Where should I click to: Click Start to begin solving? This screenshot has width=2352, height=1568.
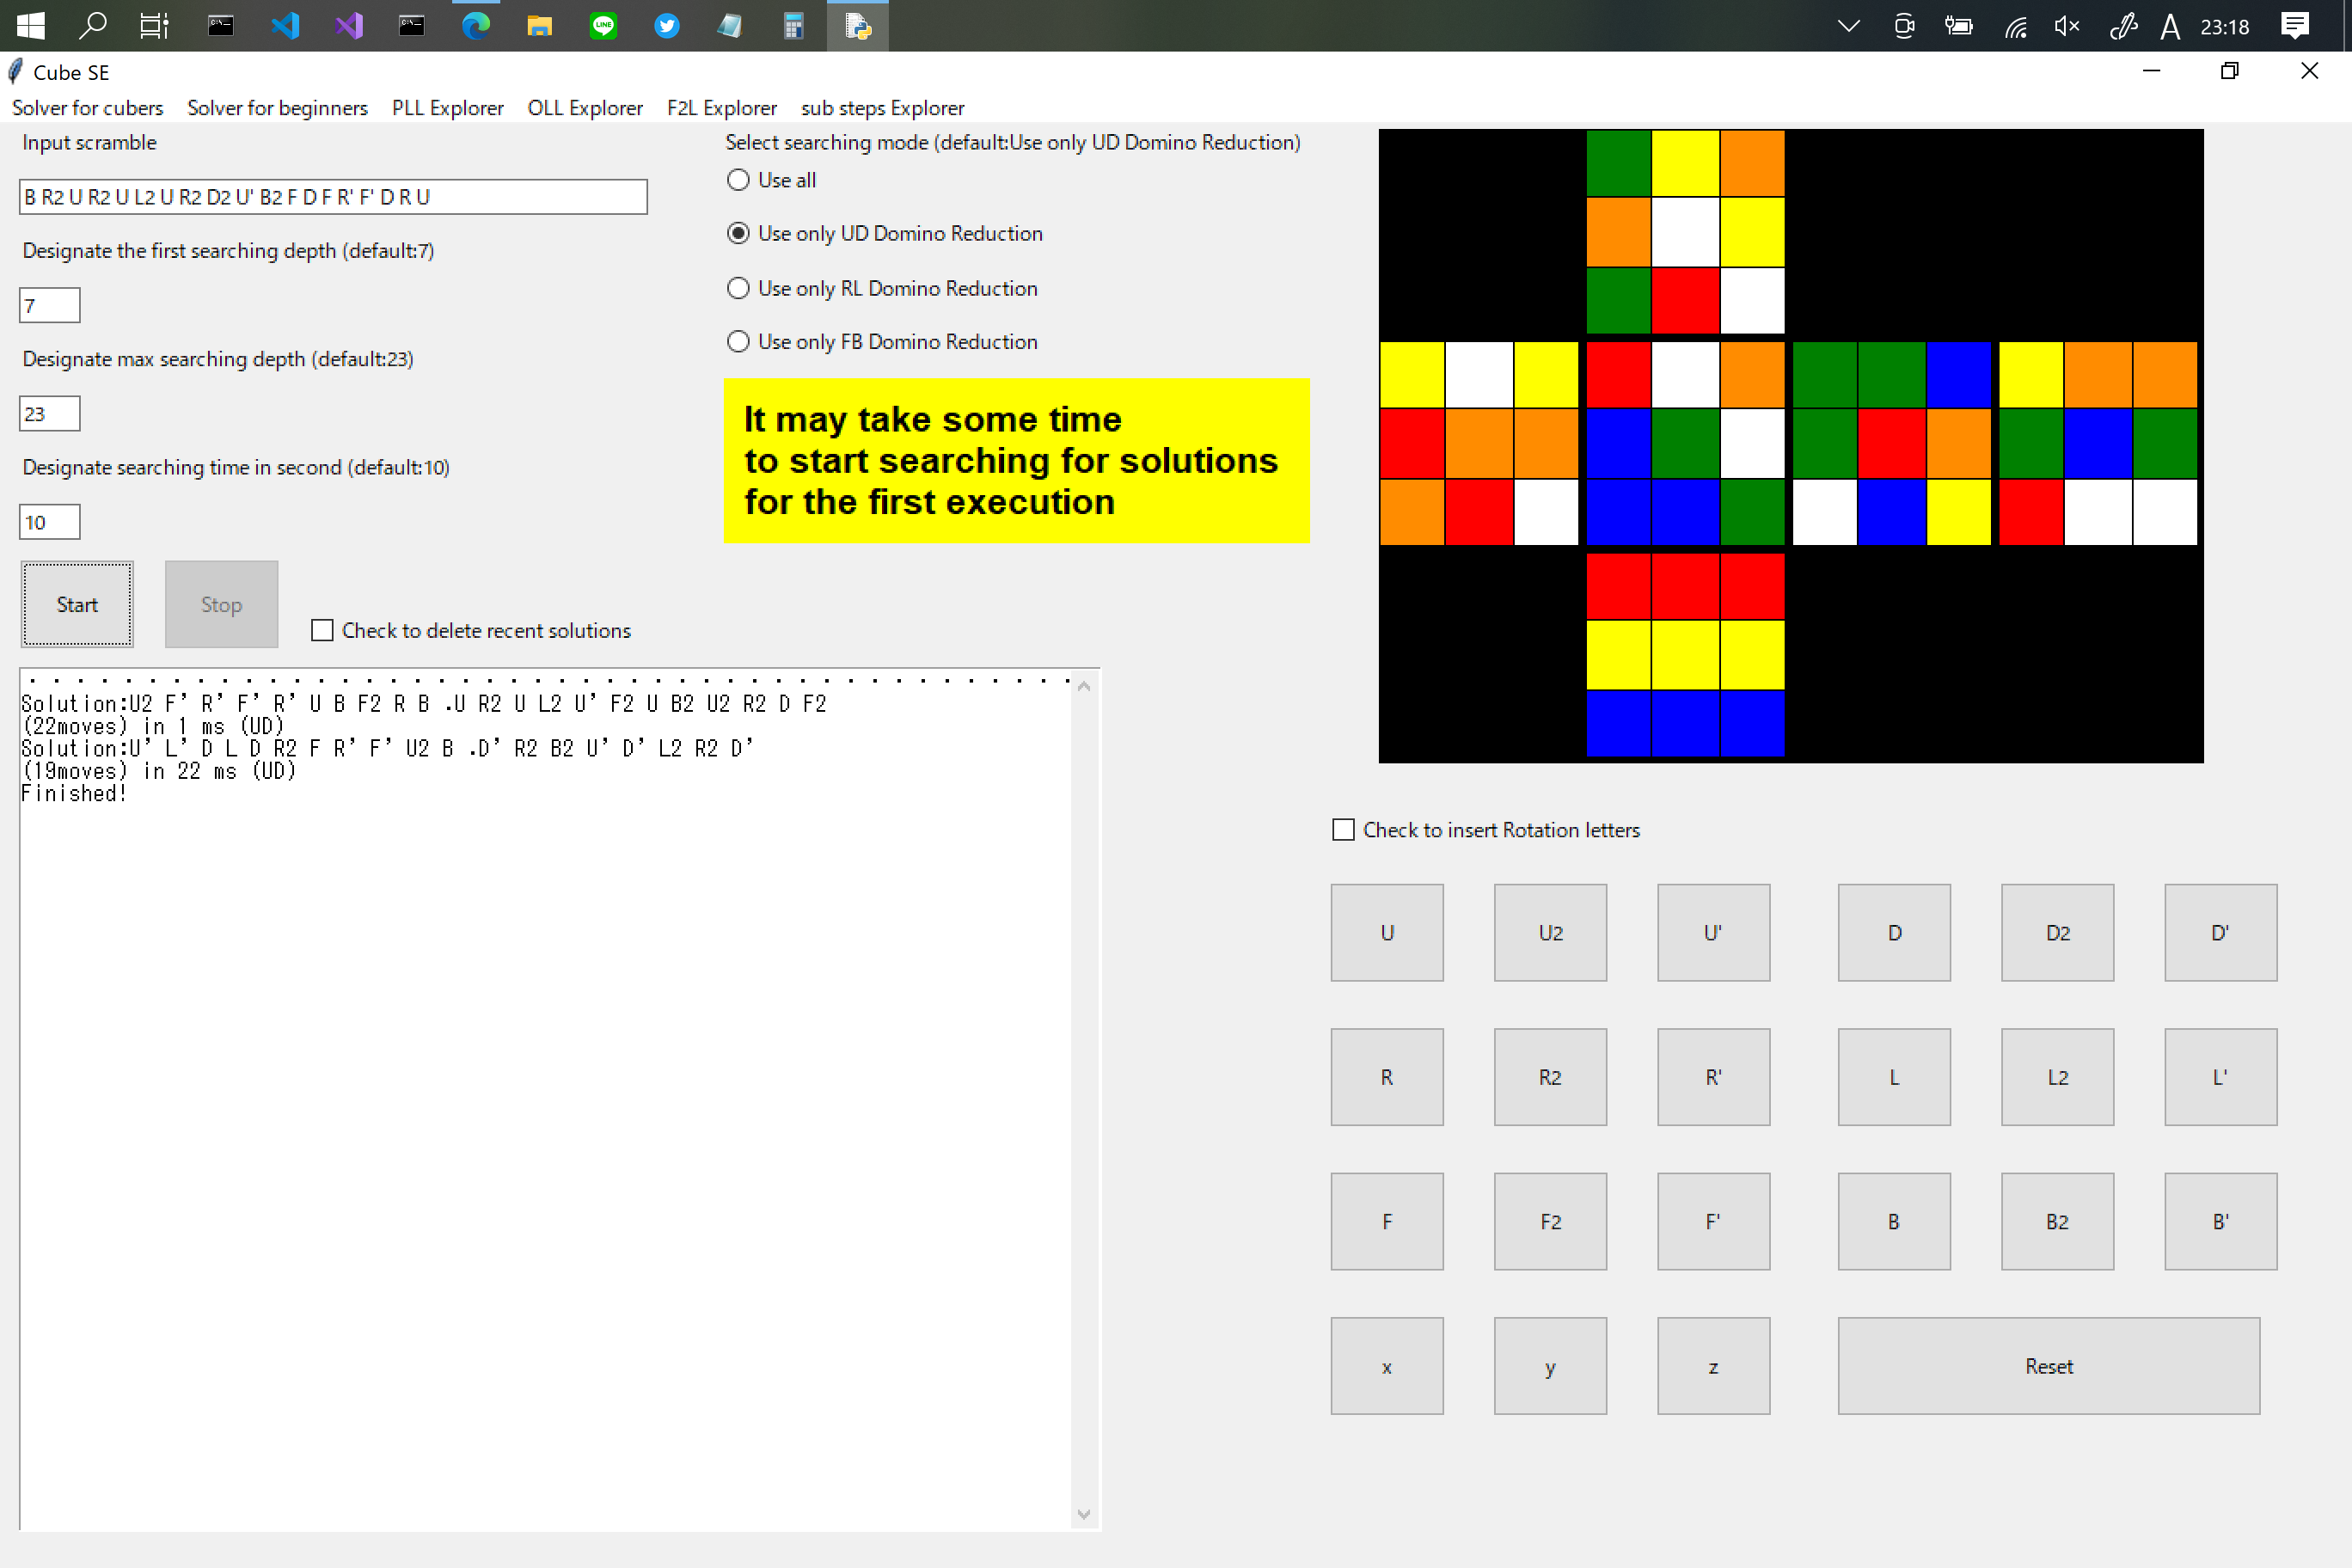[77, 604]
